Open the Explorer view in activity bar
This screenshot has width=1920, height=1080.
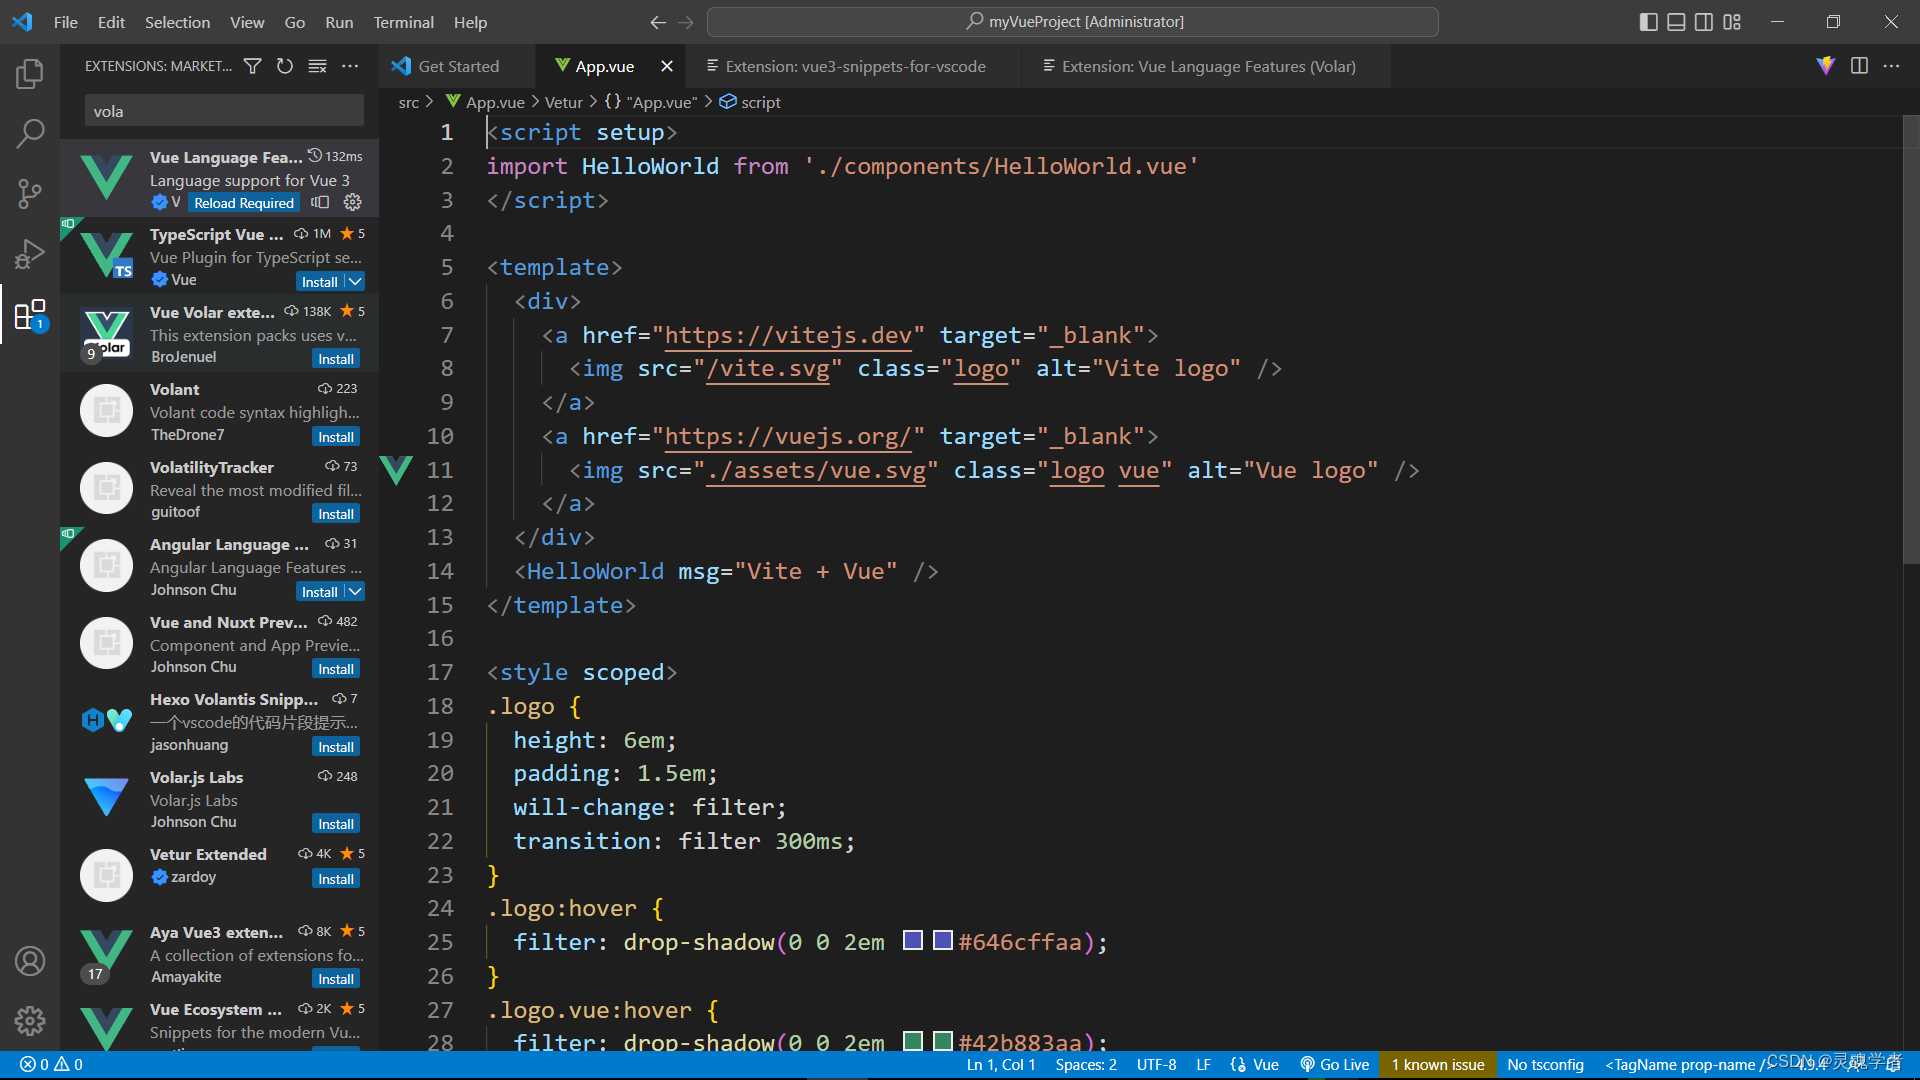[30, 73]
